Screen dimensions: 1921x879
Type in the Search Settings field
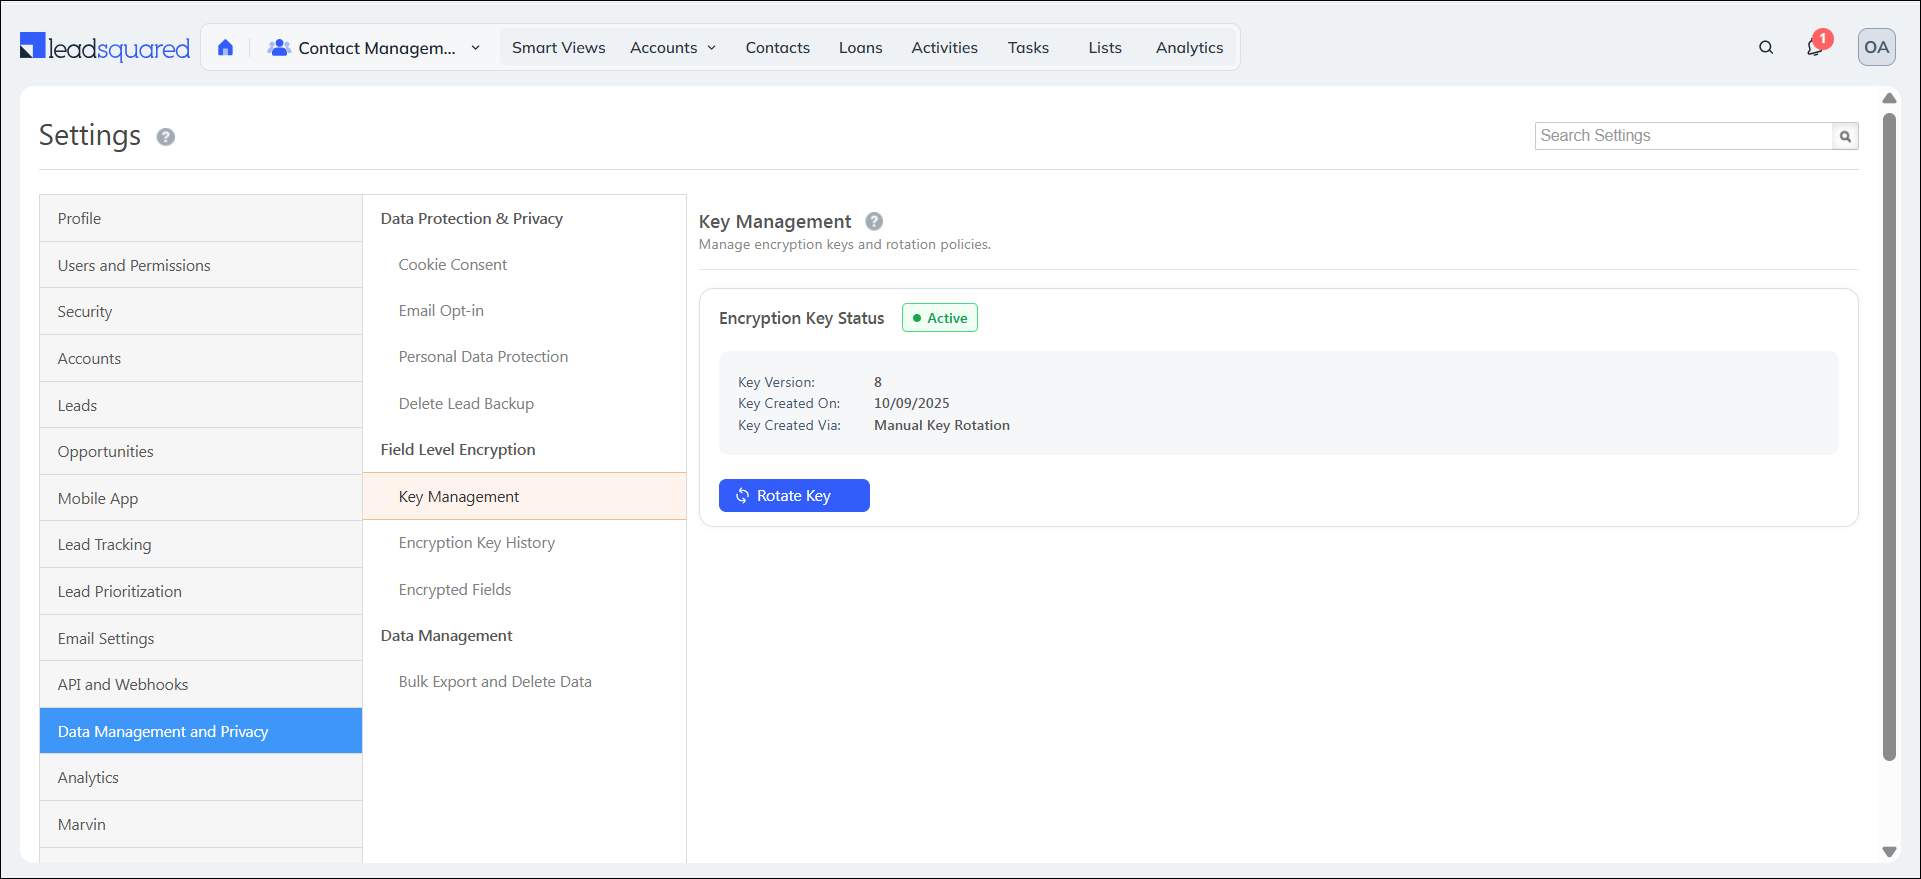pyautogui.click(x=1683, y=136)
